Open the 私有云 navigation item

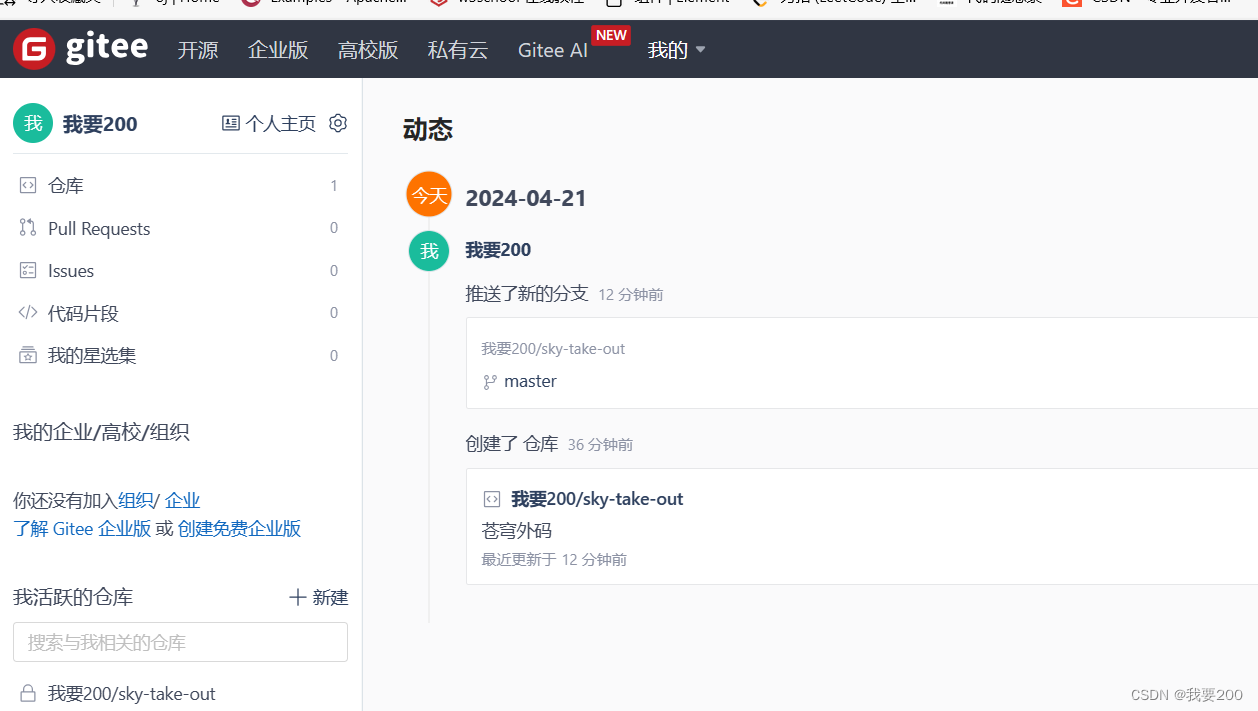458,50
